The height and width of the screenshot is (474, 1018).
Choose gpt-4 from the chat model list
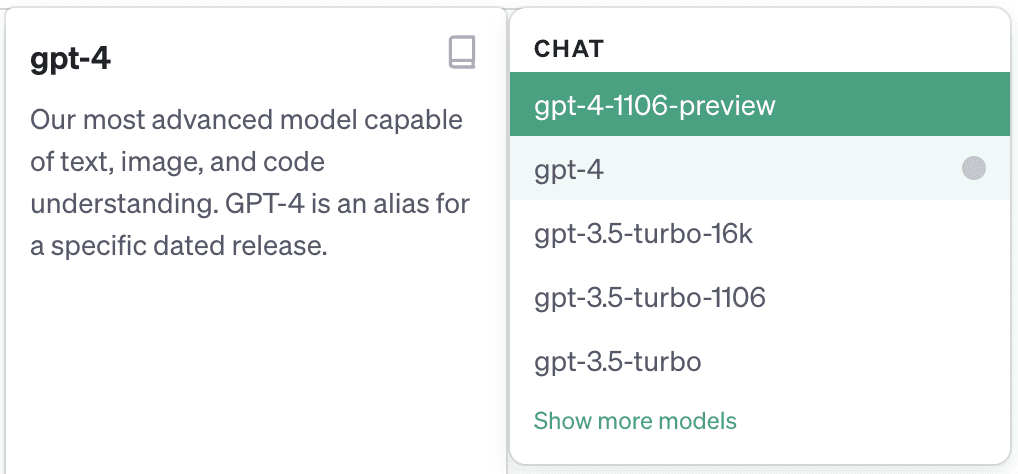pyautogui.click(x=570, y=170)
